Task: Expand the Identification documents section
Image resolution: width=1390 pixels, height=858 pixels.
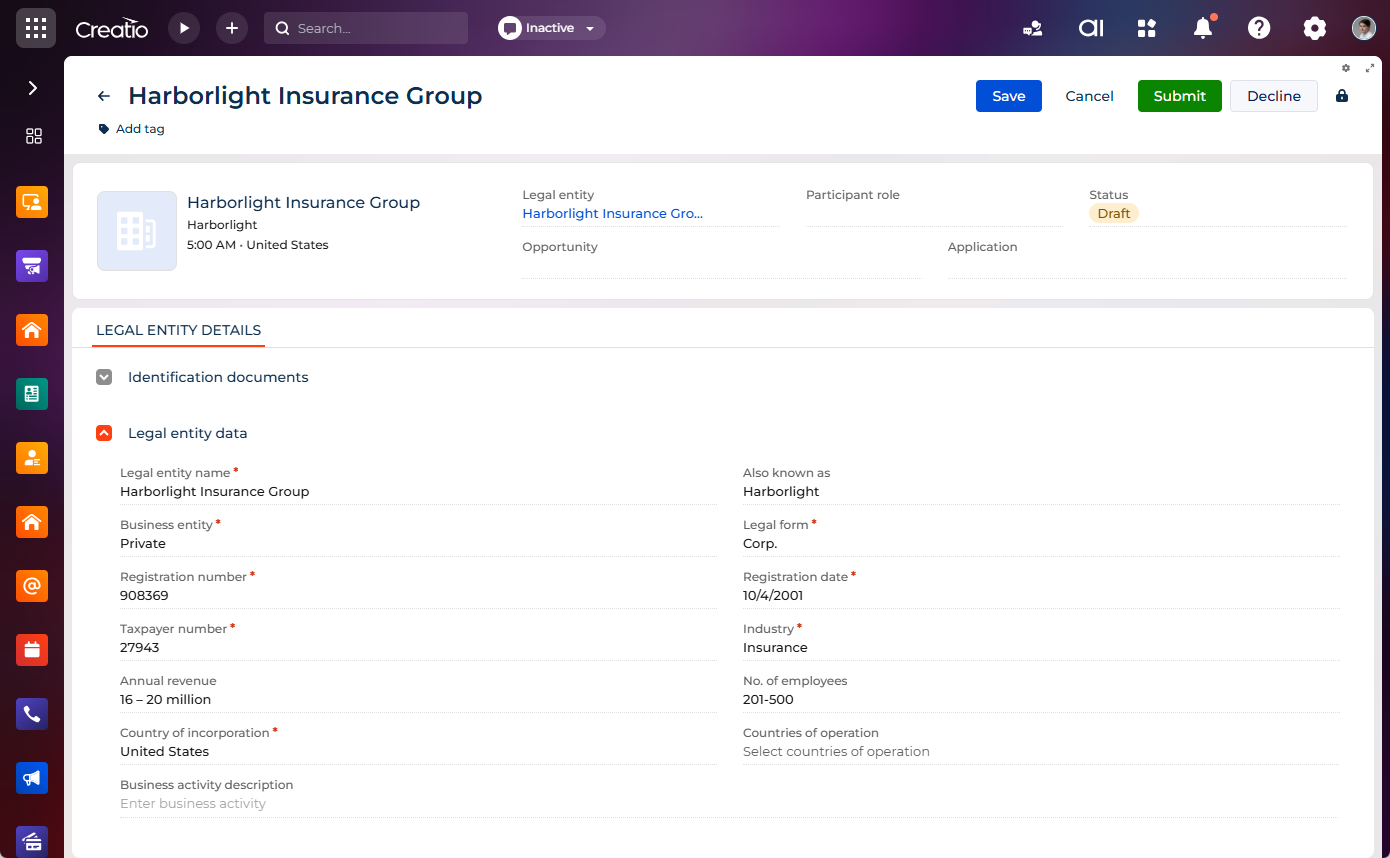Action: [104, 377]
